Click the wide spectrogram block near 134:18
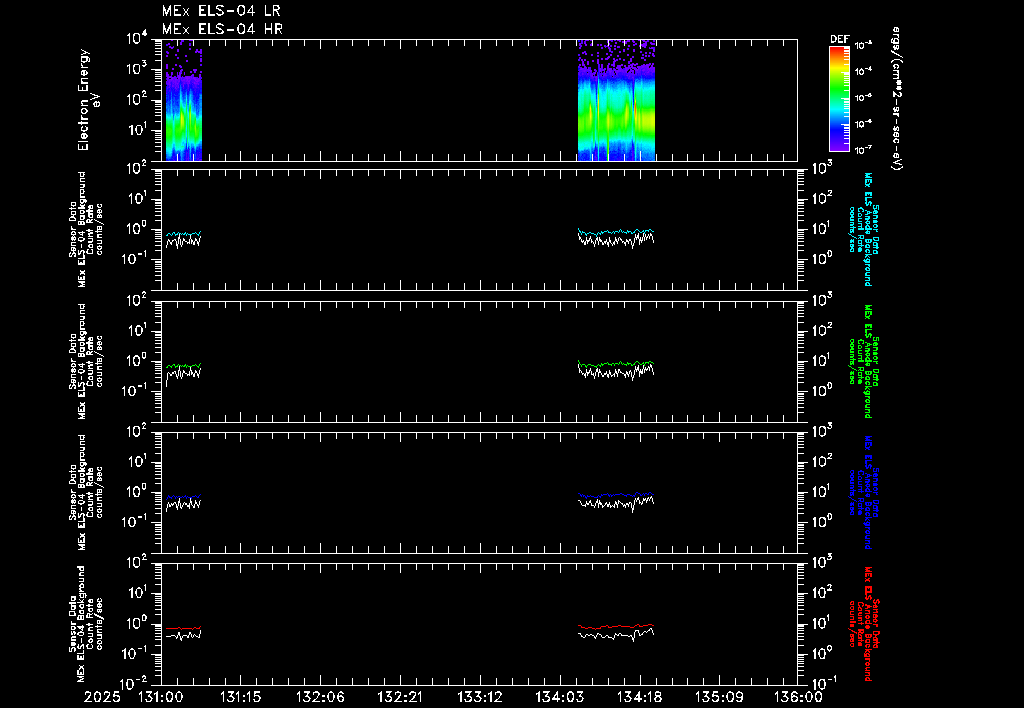 616,101
